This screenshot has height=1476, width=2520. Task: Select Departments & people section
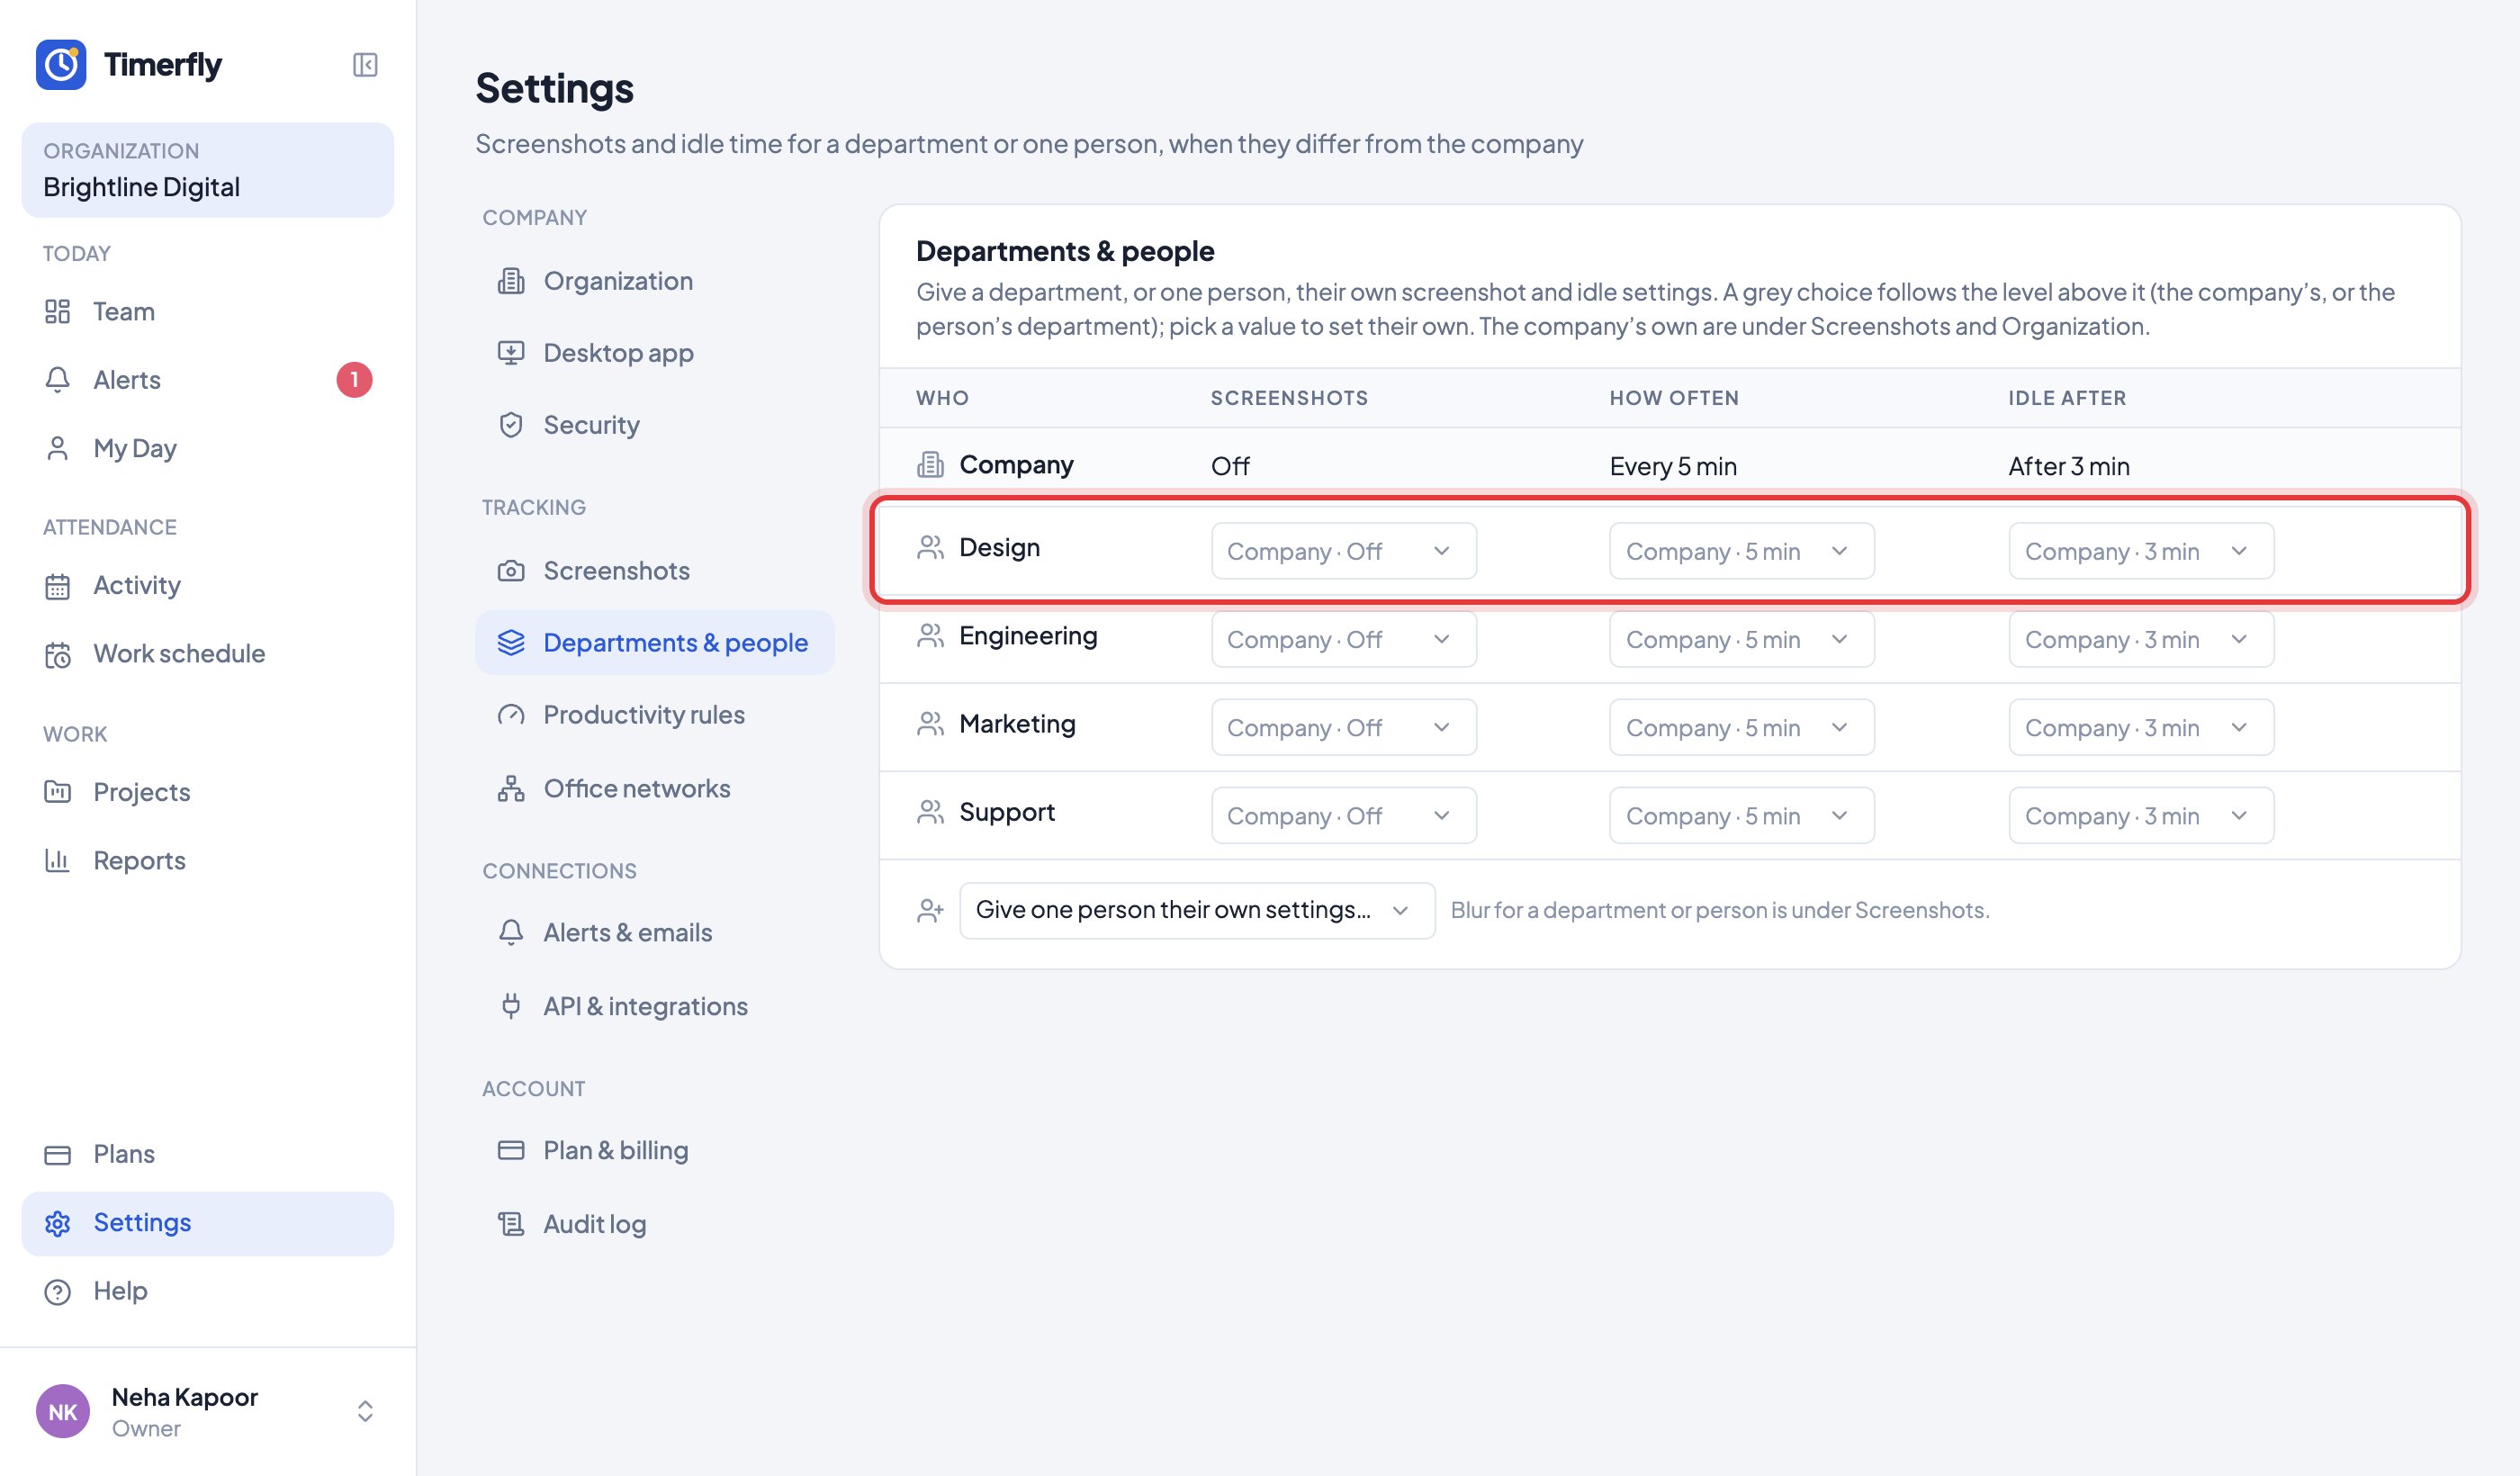[x=655, y=643]
